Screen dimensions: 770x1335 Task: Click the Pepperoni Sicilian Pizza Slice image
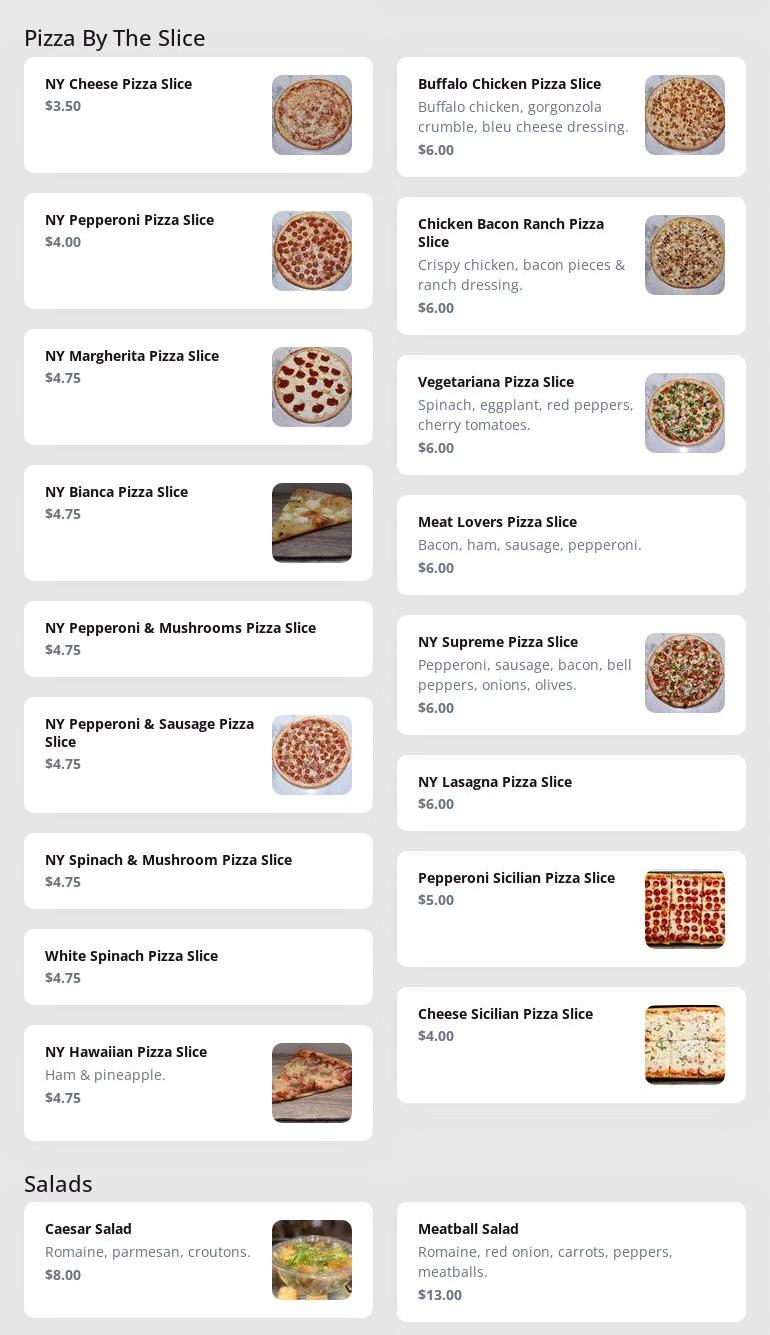685,909
